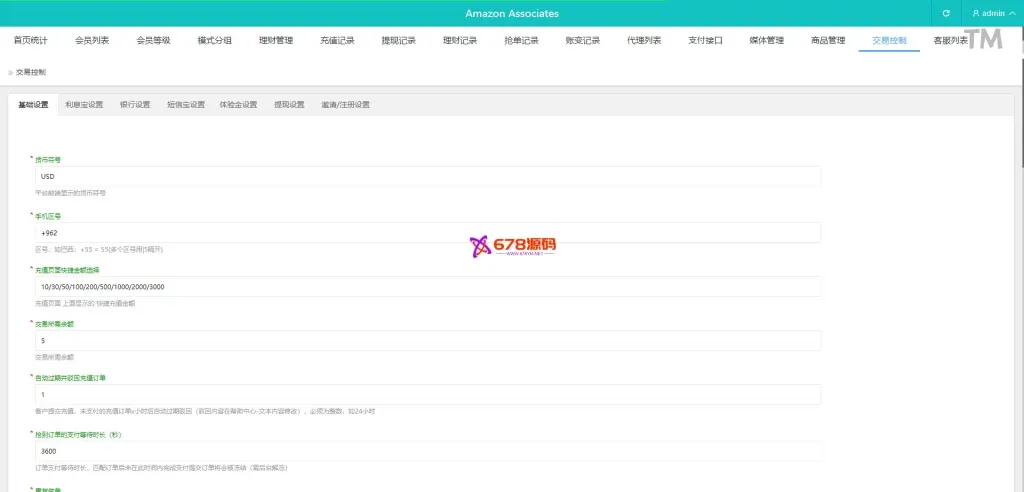Click the phone area code field +962

427,232
